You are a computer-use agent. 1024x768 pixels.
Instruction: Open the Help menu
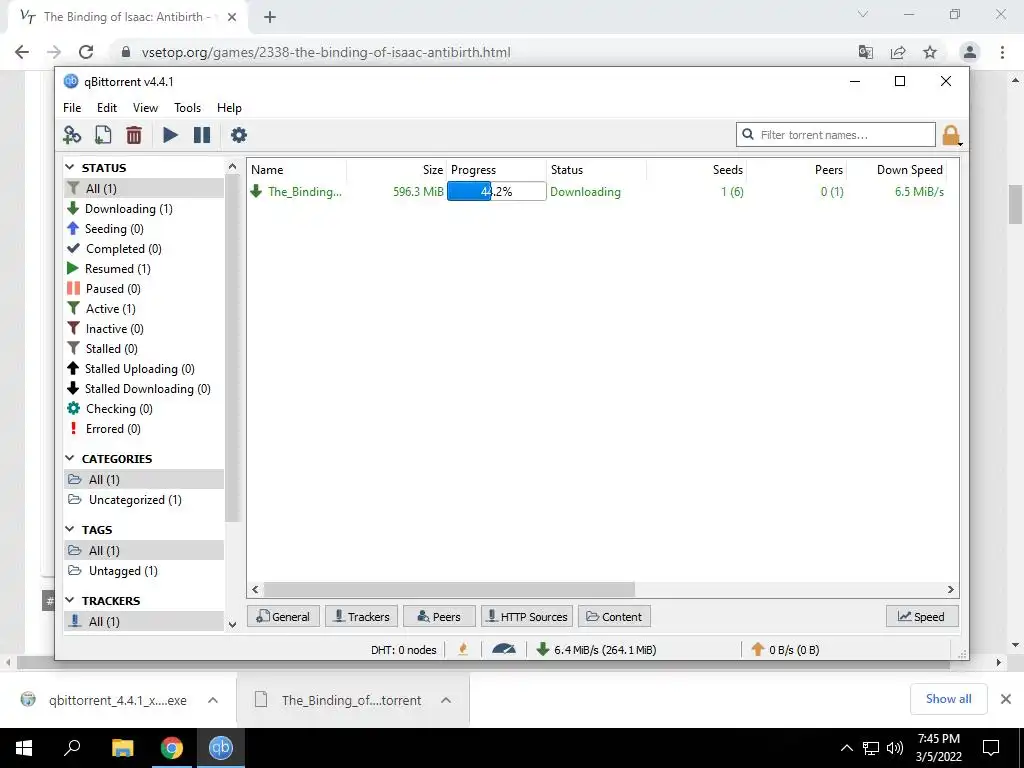point(229,108)
